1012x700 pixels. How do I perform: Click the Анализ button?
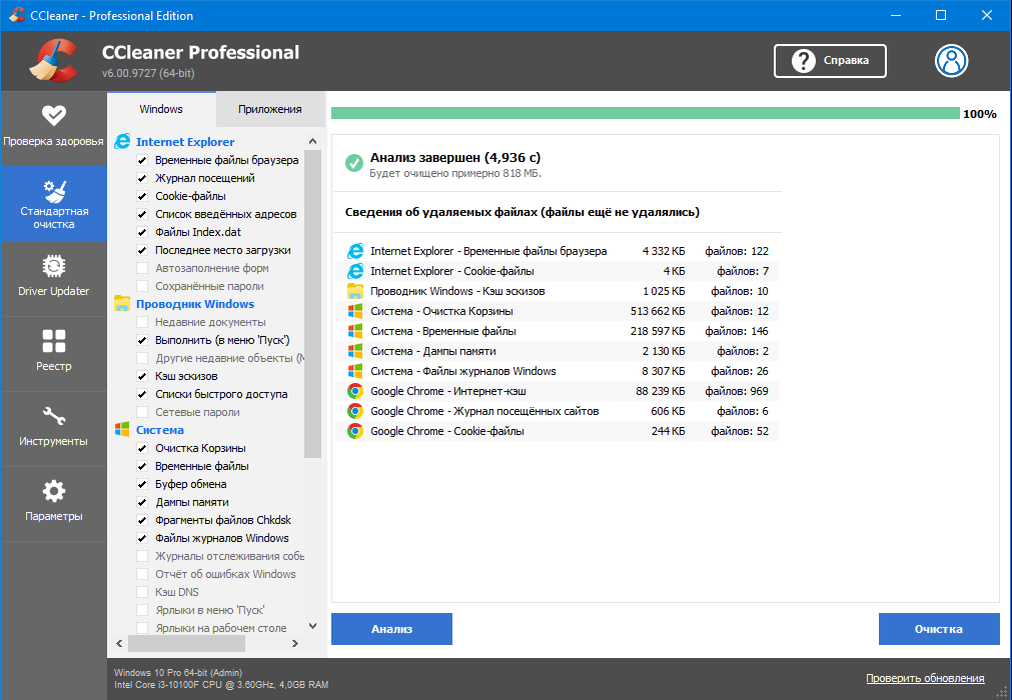click(x=392, y=629)
